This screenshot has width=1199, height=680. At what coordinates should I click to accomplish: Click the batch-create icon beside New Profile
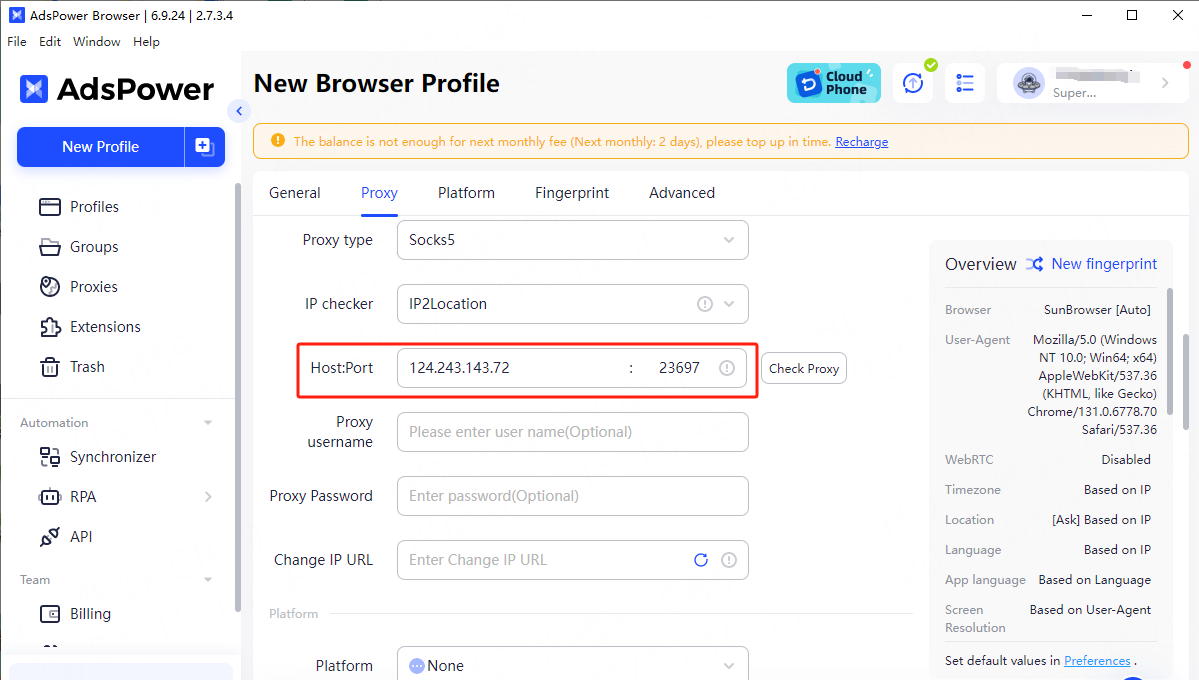(204, 147)
